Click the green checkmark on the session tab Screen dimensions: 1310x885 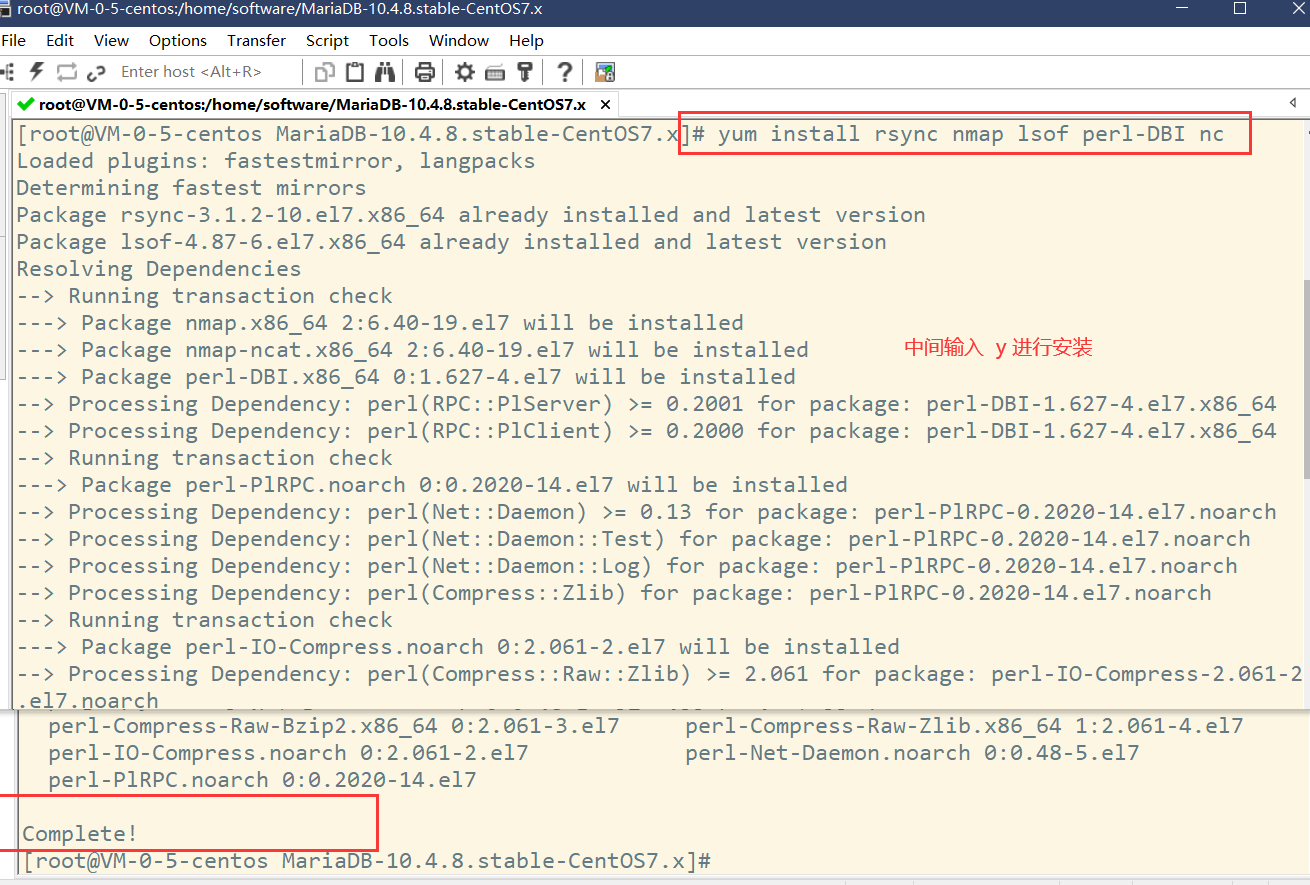pos(28,104)
